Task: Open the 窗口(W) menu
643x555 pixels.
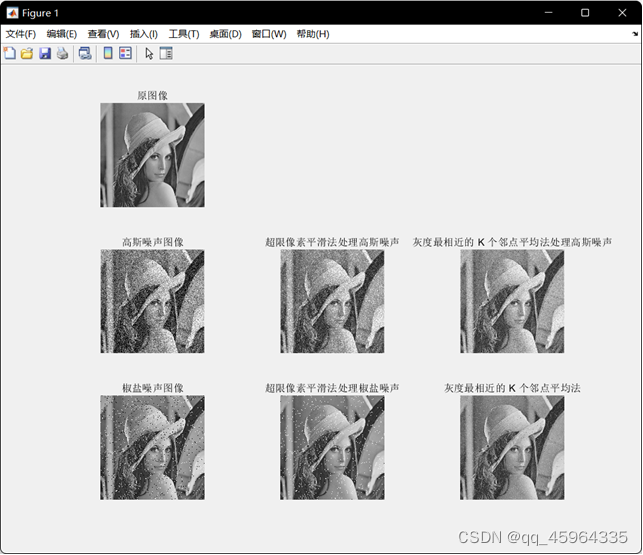Action: click(269, 34)
